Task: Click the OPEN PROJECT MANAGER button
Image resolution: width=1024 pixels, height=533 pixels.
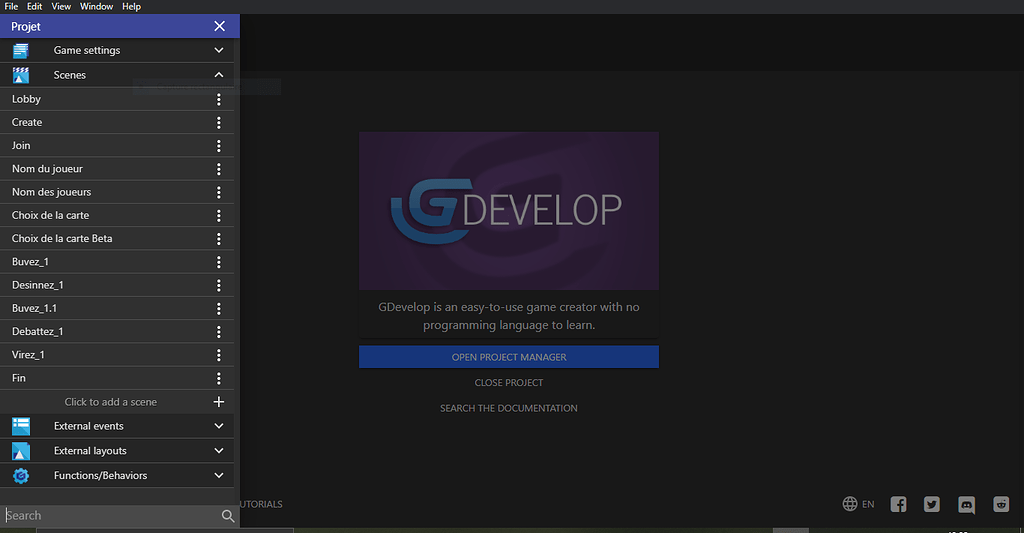Action: click(509, 357)
